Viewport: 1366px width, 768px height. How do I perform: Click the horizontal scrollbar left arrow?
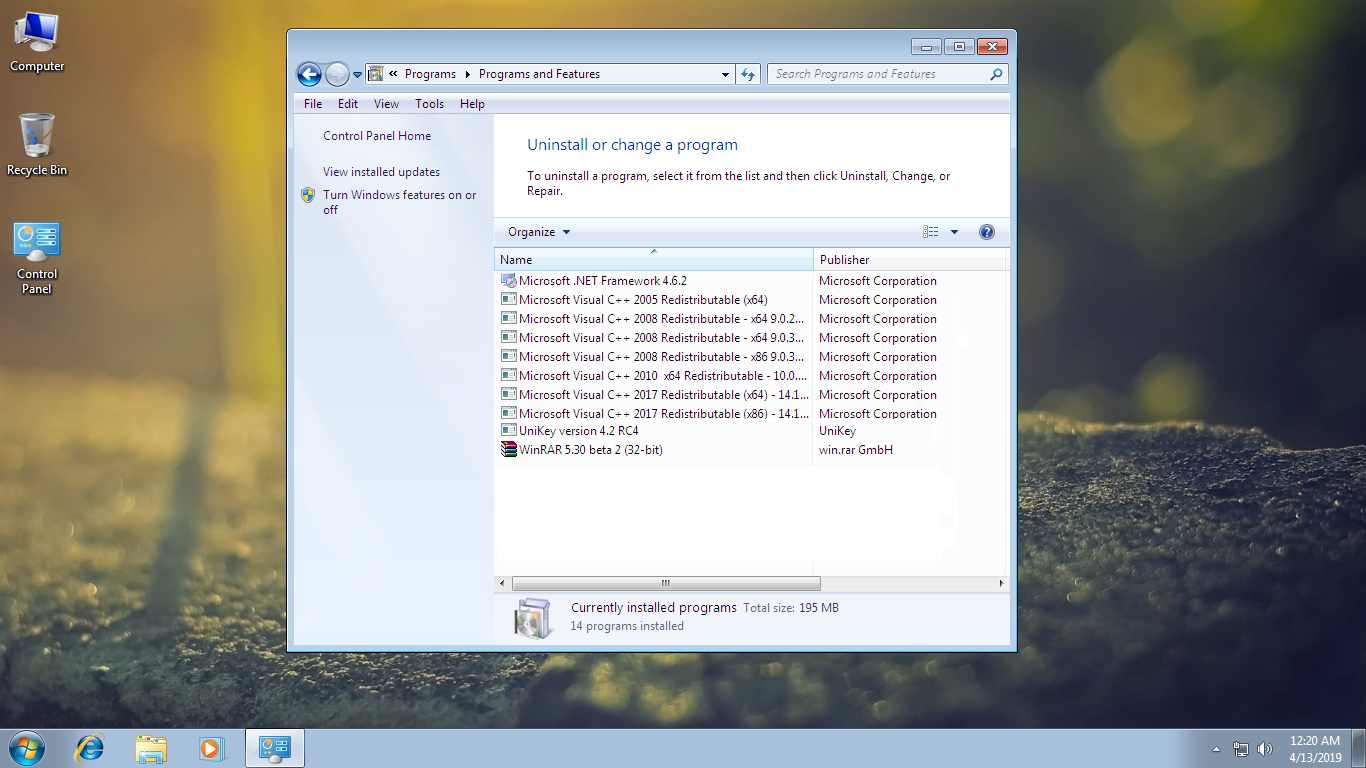coord(503,583)
